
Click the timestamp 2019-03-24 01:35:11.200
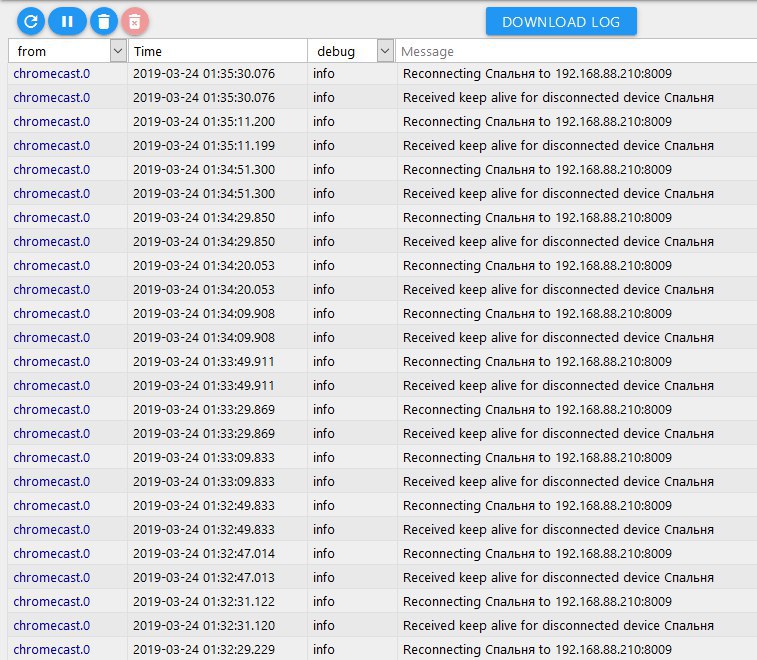point(204,121)
